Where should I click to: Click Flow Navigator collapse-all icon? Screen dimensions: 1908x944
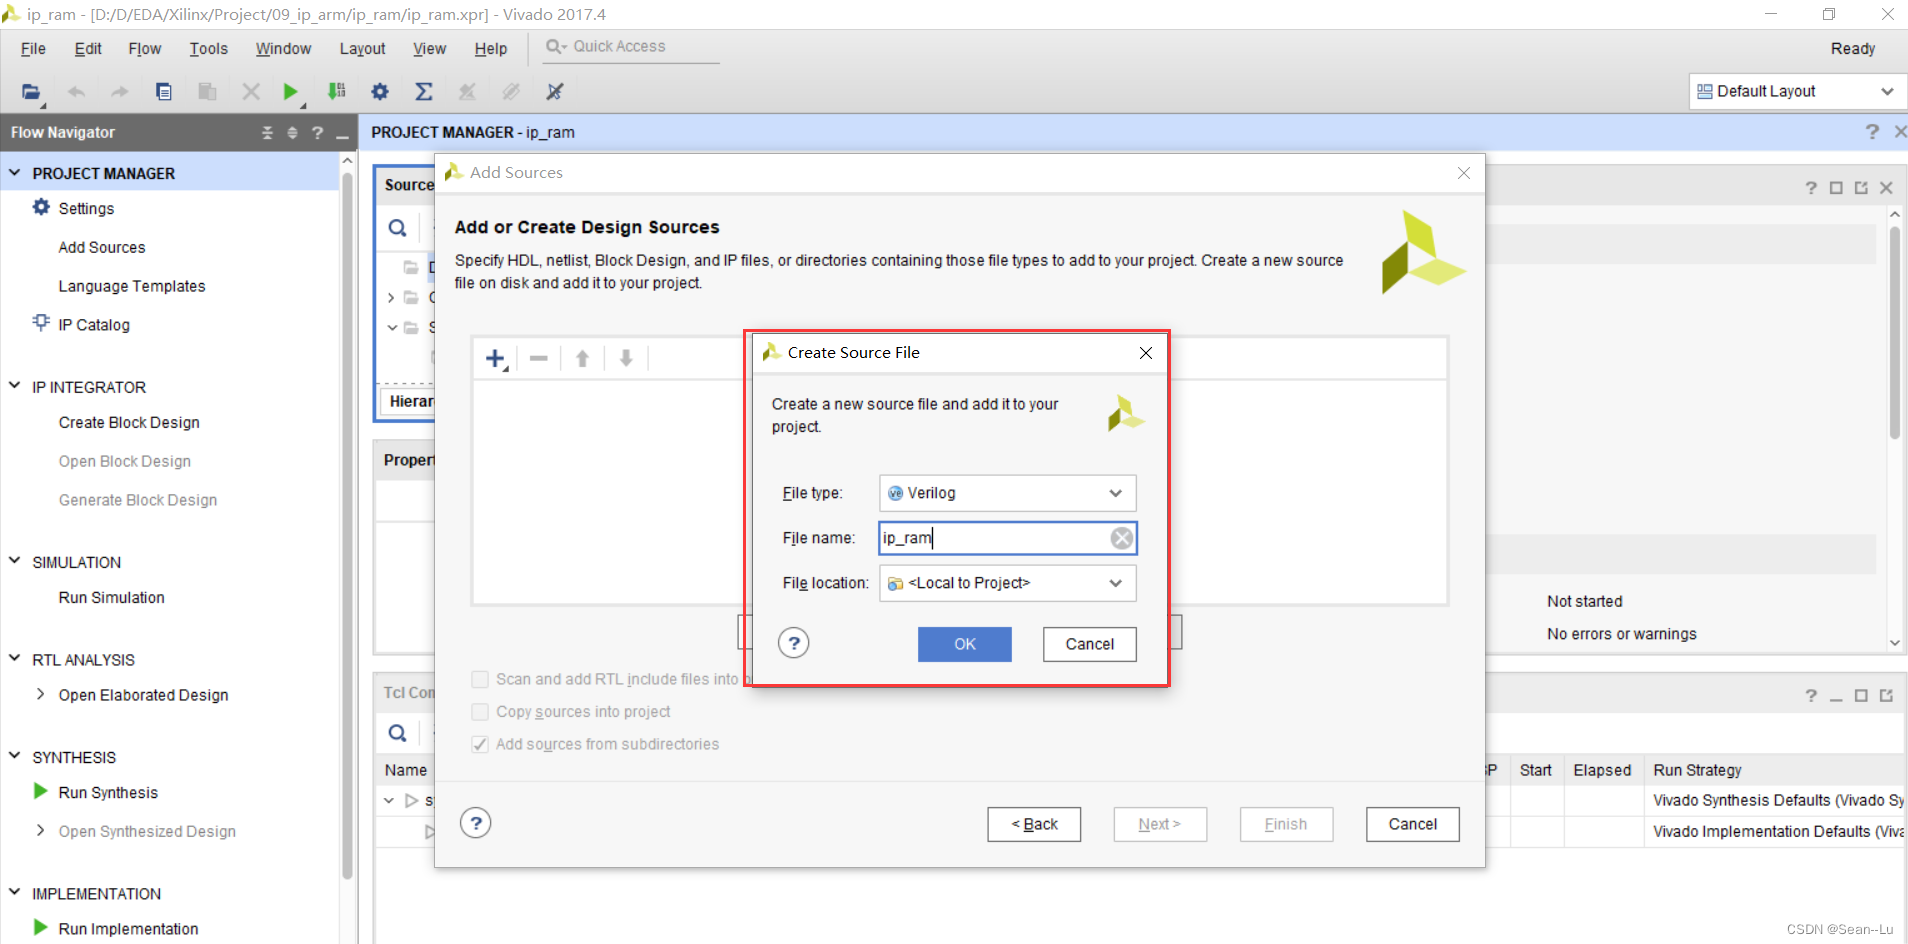point(267,133)
